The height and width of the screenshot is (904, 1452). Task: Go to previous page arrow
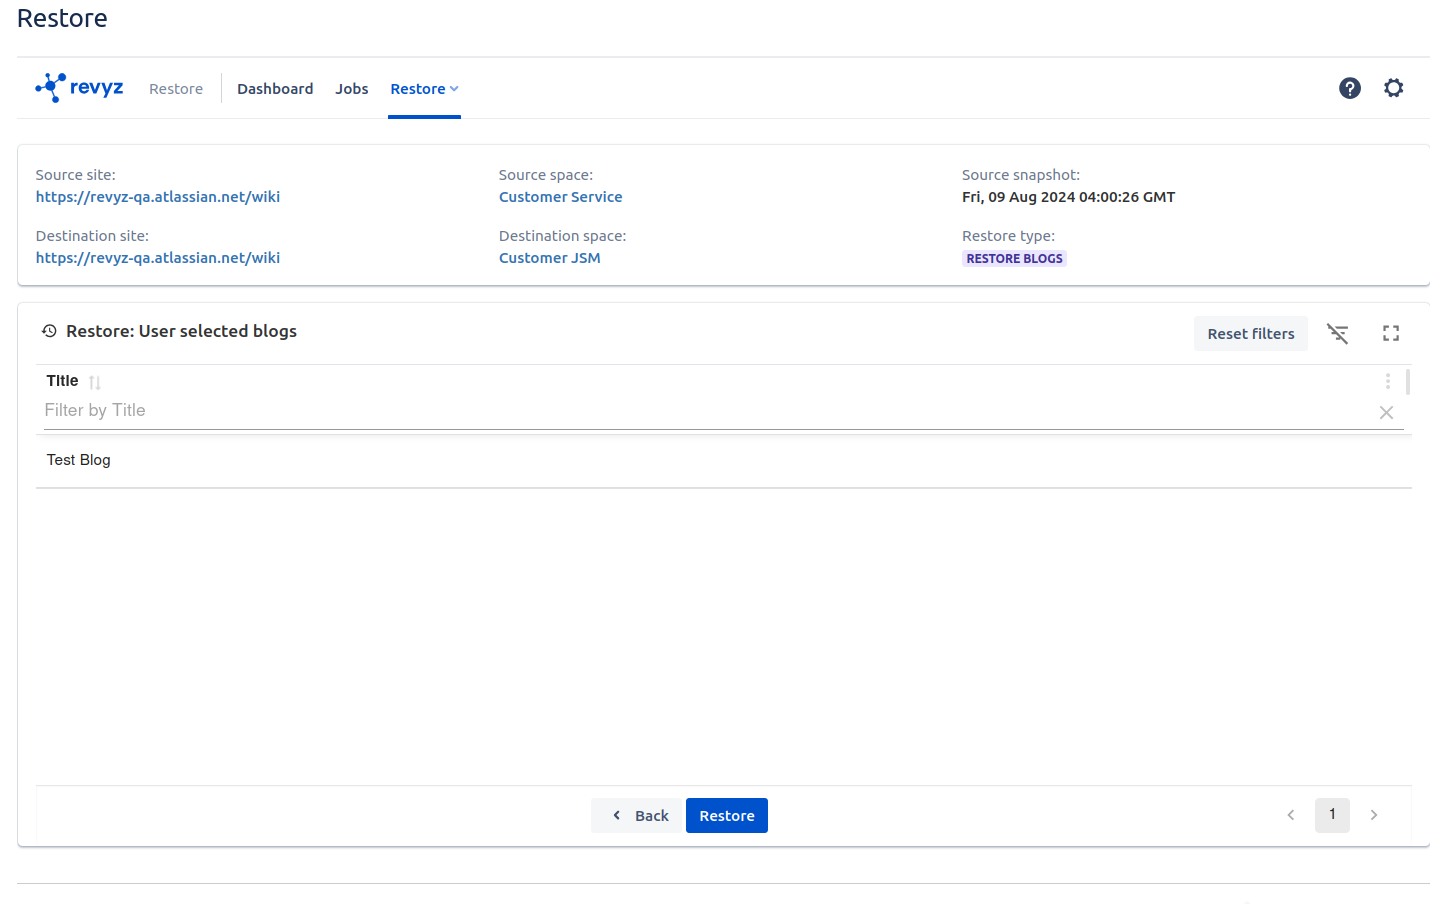[1291, 815]
